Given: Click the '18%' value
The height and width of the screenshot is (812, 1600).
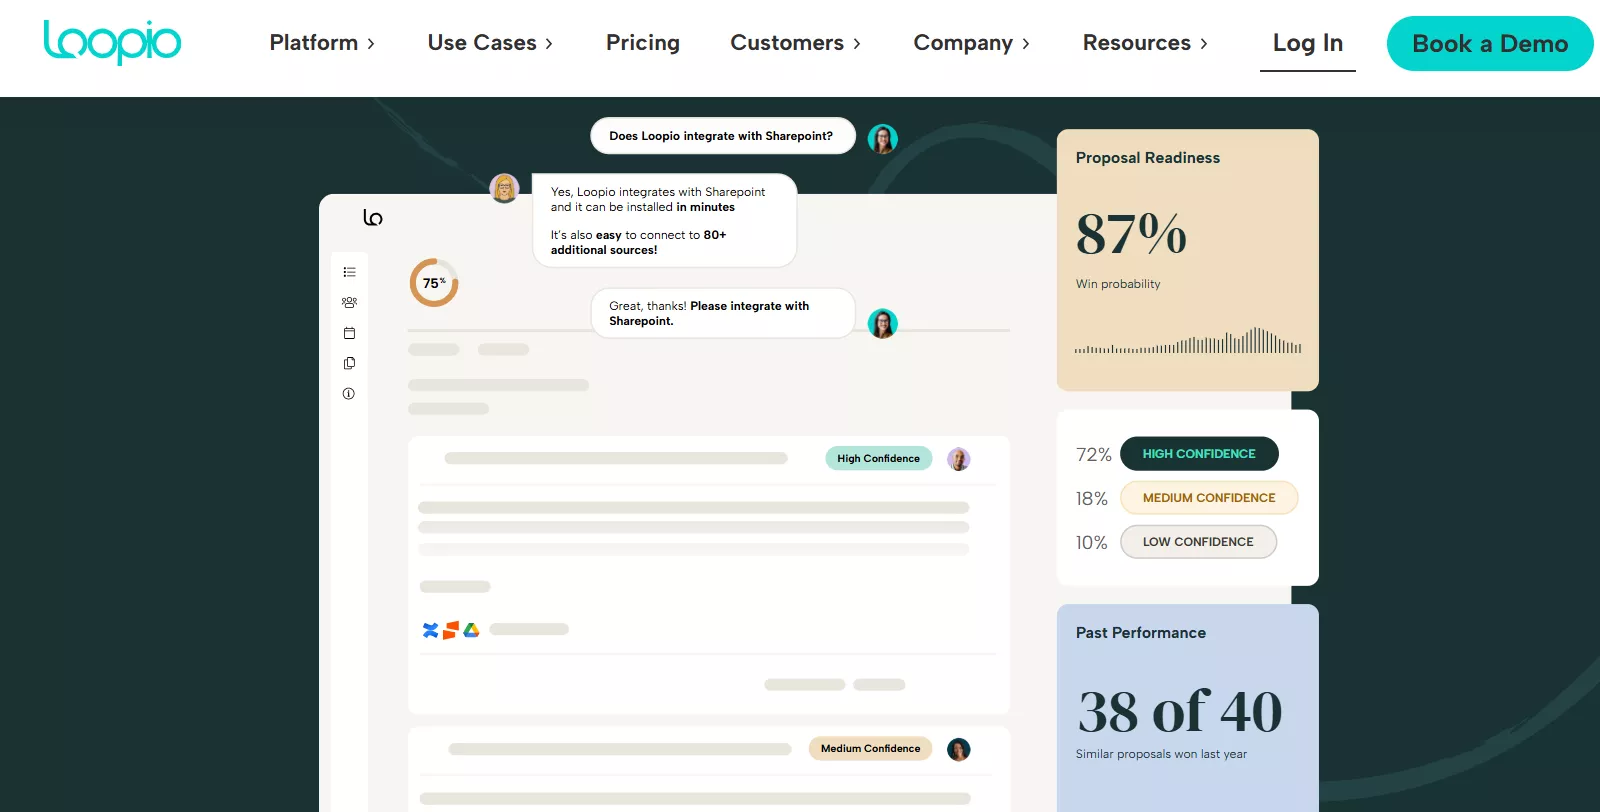Looking at the screenshot, I should (x=1092, y=499).
